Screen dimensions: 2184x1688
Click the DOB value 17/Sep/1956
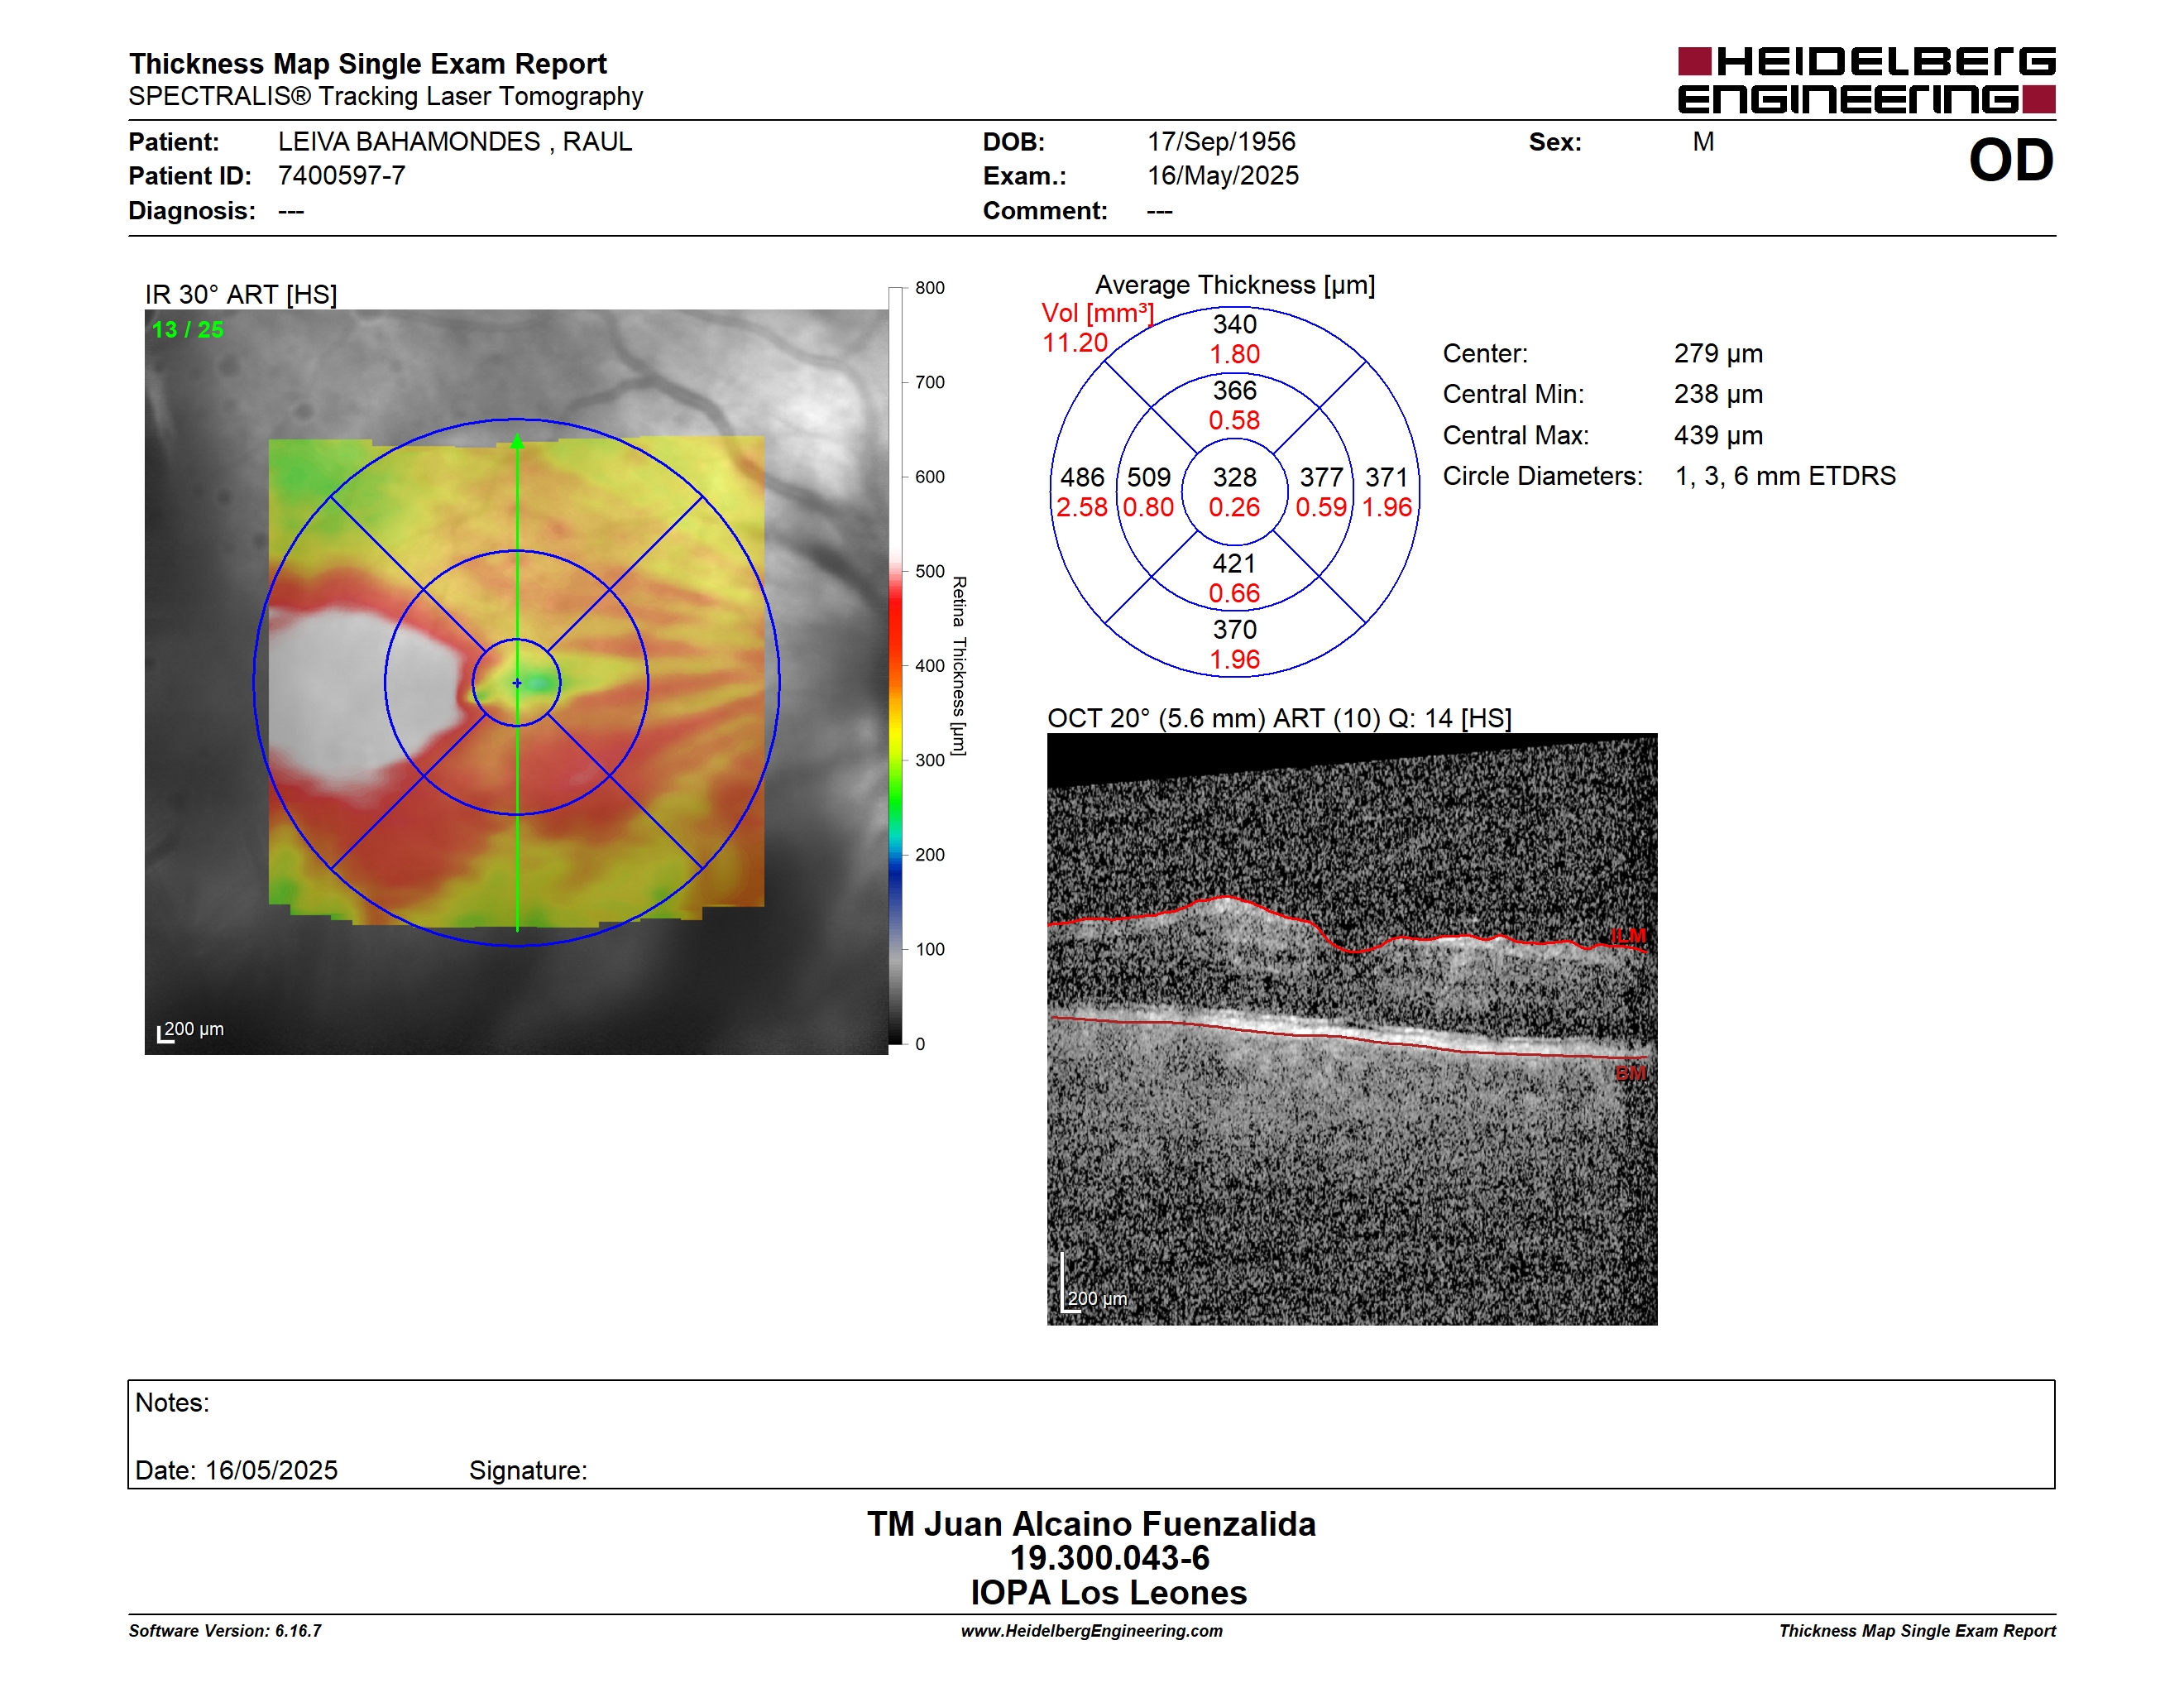pos(1221,142)
